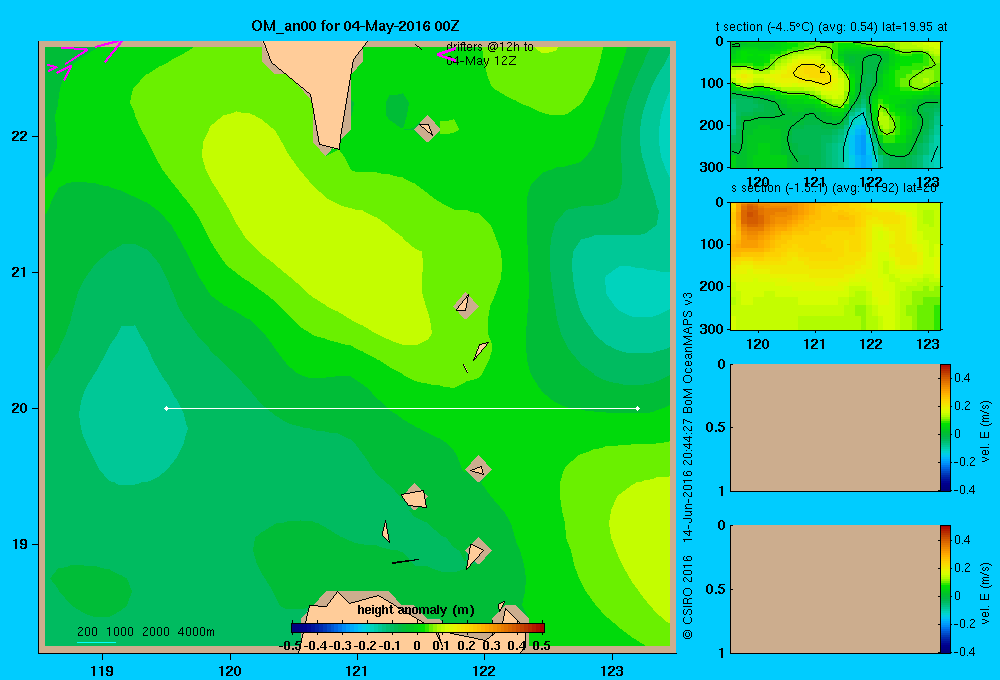Click depth label '300' on the s section axis
The width and height of the screenshot is (1000, 680).
712,329
